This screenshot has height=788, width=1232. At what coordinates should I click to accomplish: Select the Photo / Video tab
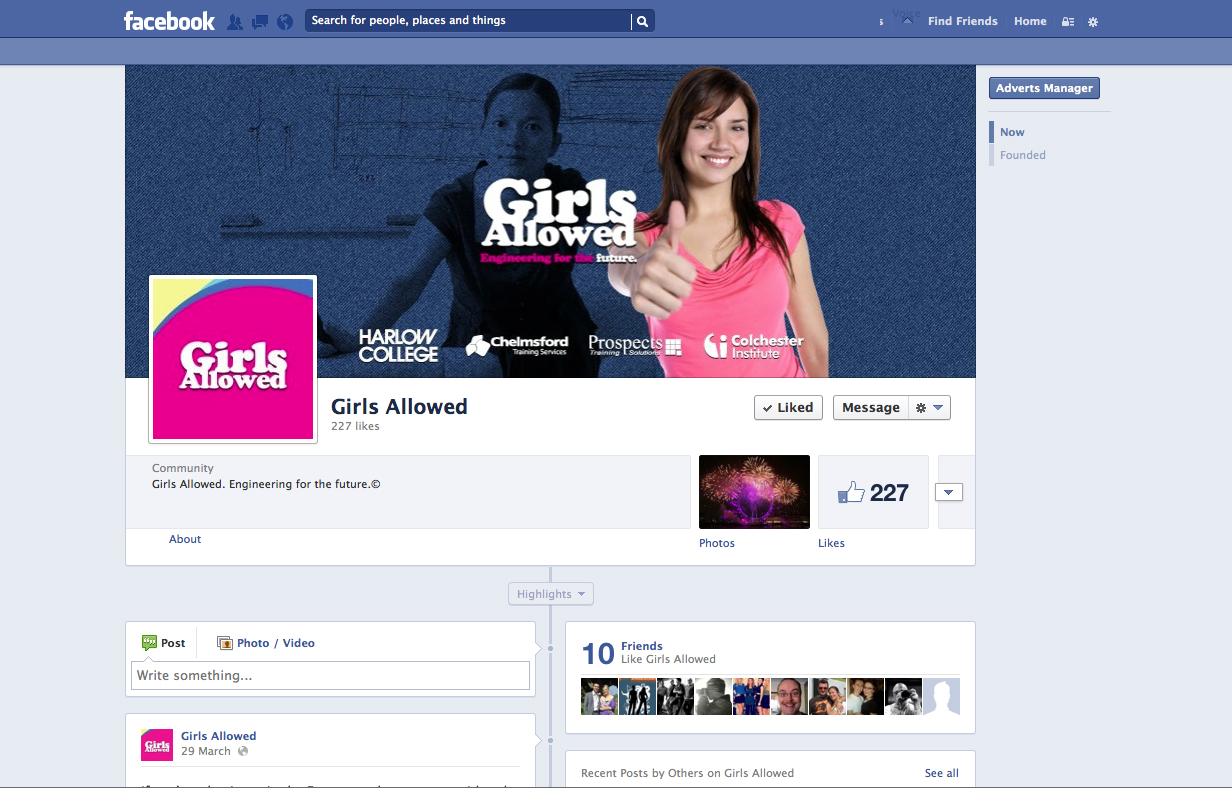[x=266, y=643]
